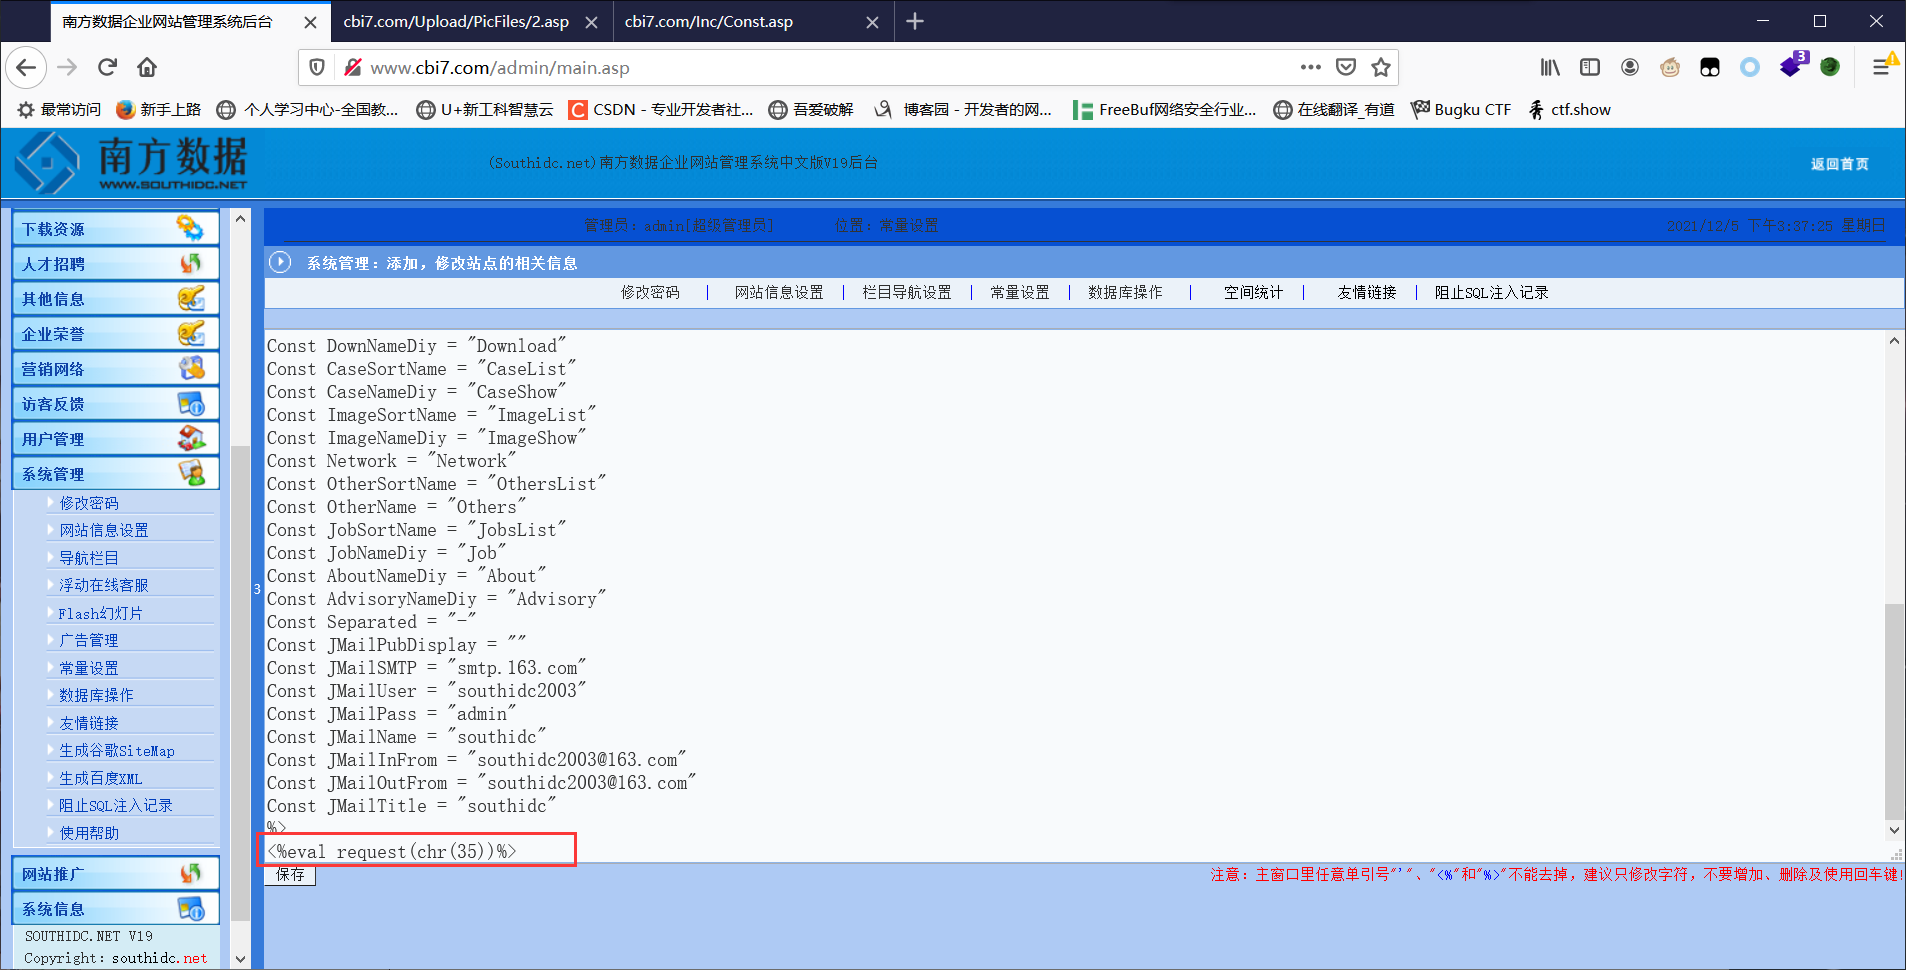Close the Const.asp tab
1906x970 pixels.
tap(872, 22)
